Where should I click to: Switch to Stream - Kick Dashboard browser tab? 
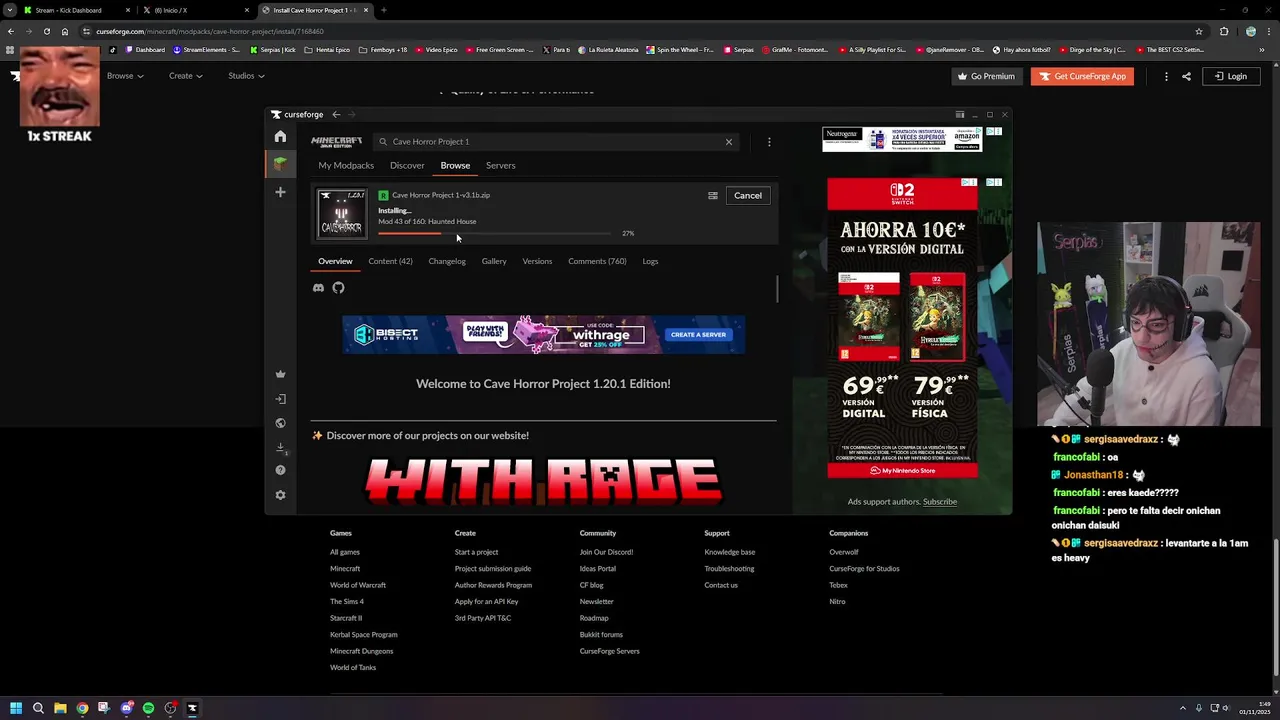(76, 10)
